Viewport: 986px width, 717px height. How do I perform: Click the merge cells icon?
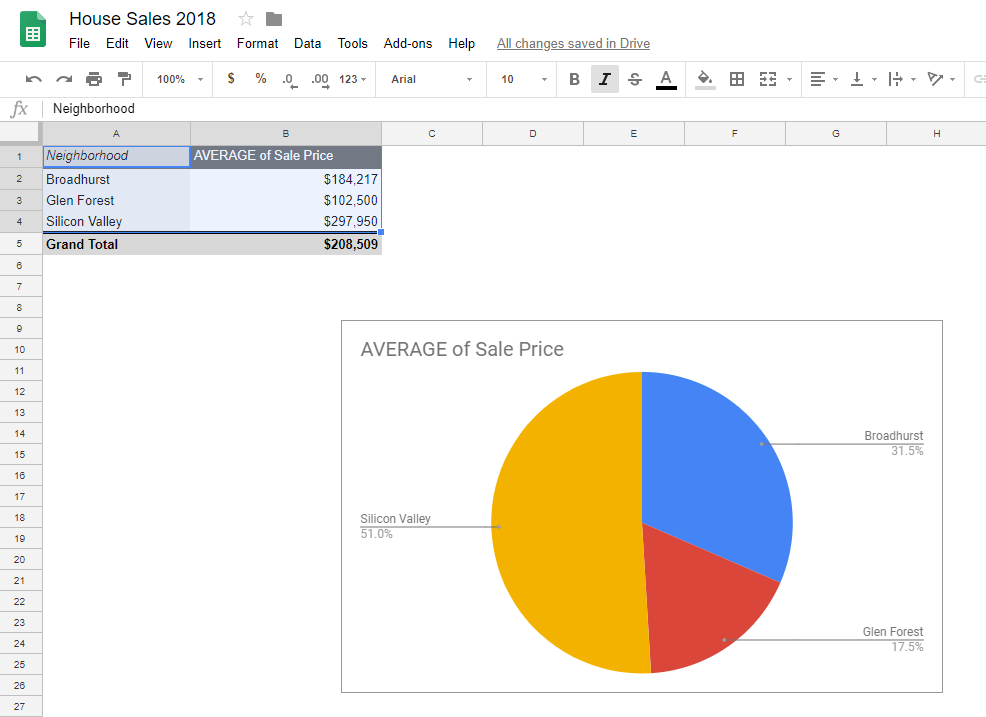pyautogui.click(x=768, y=79)
